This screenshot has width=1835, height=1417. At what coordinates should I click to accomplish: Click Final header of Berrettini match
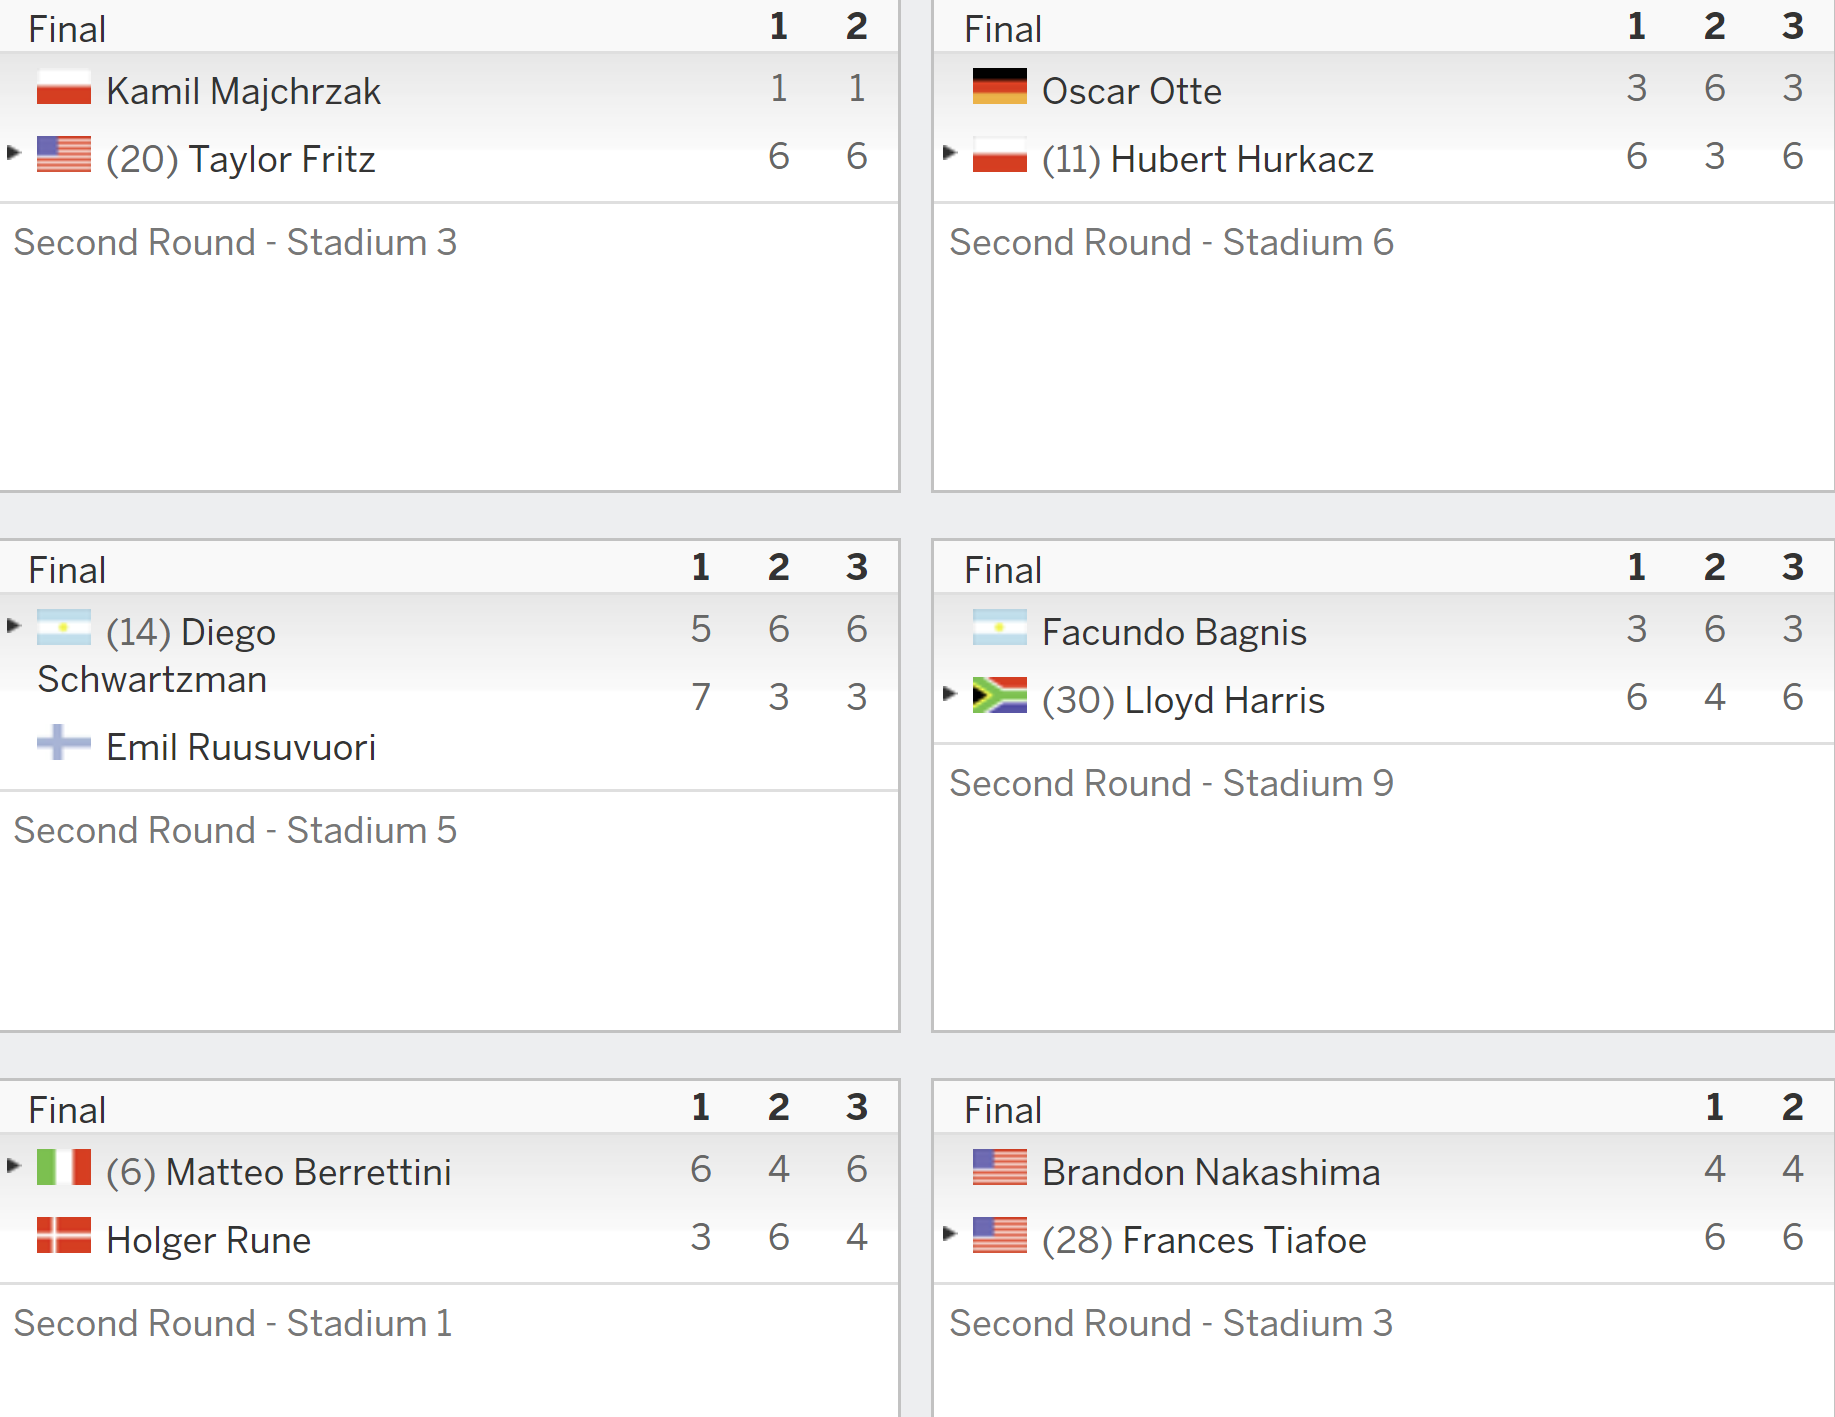click(x=67, y=1110)
